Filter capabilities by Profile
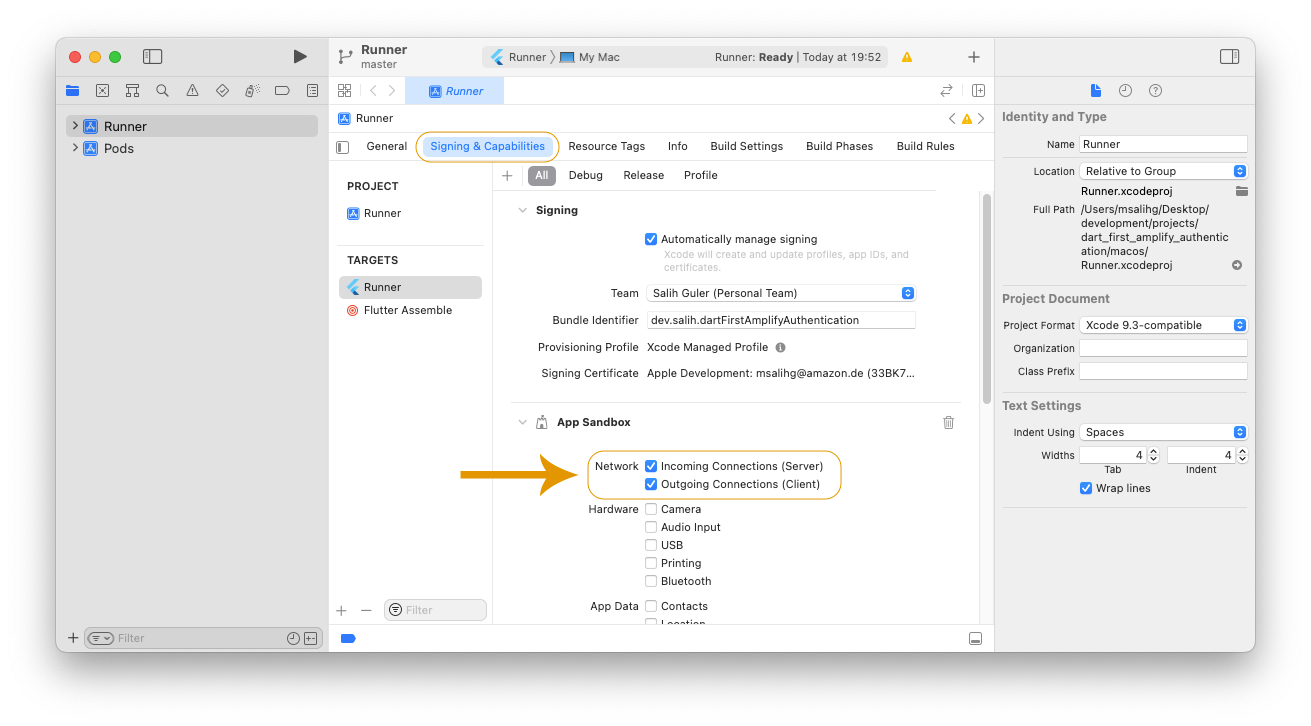 [701, 175]
